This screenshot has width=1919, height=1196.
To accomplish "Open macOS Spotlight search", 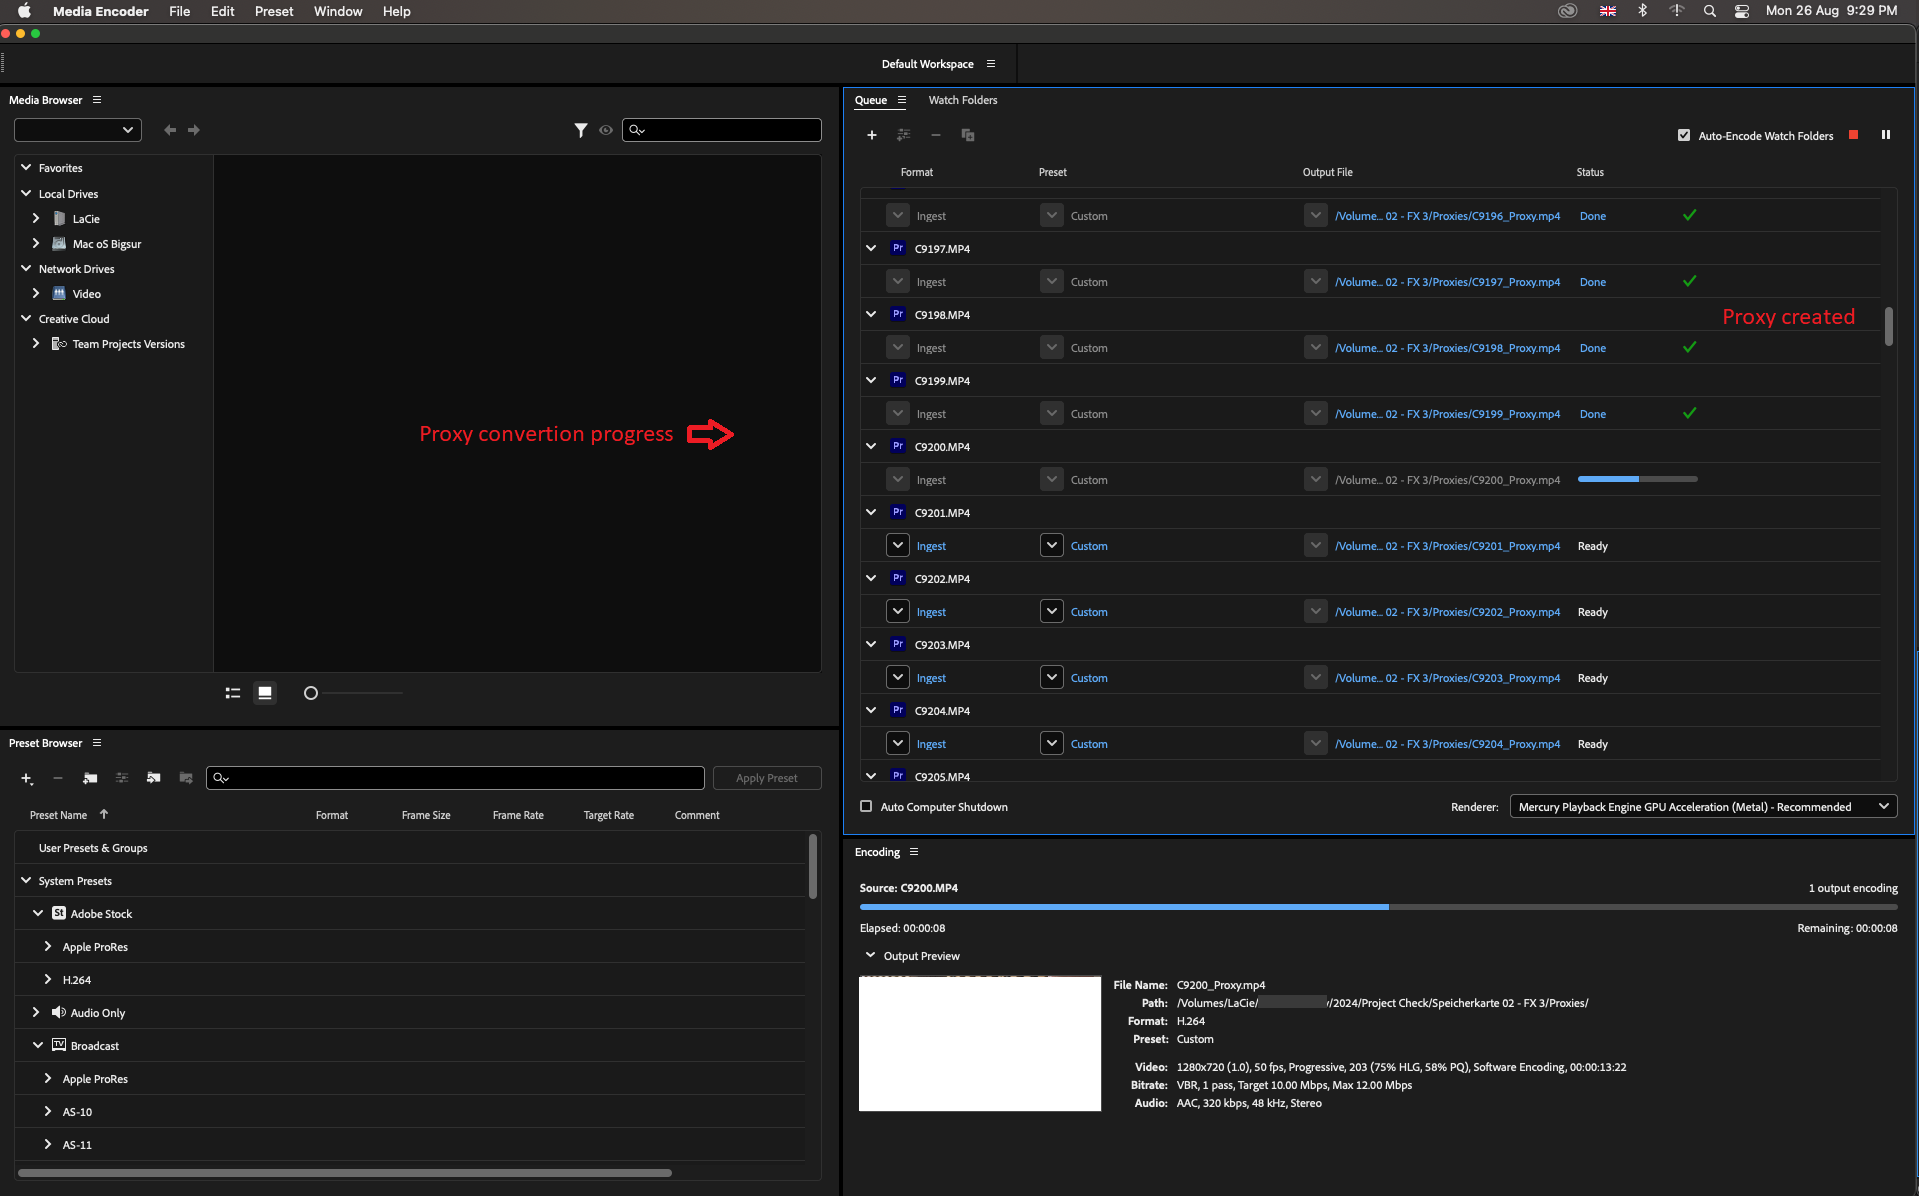I will click(1710, 11).
